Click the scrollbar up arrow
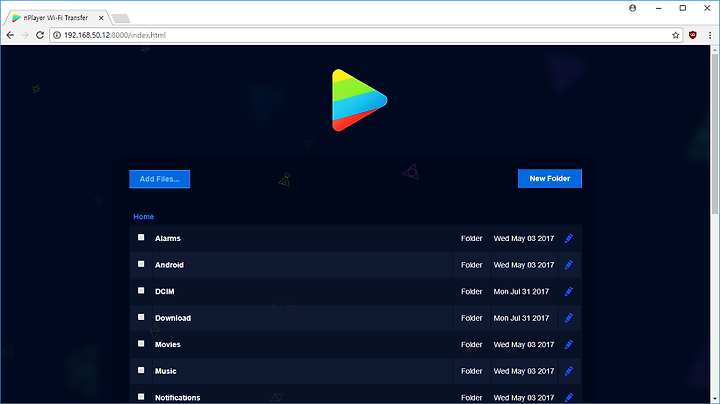Image resolution: width=720 pixels, height=404 pixels. [x=714, y=49]
